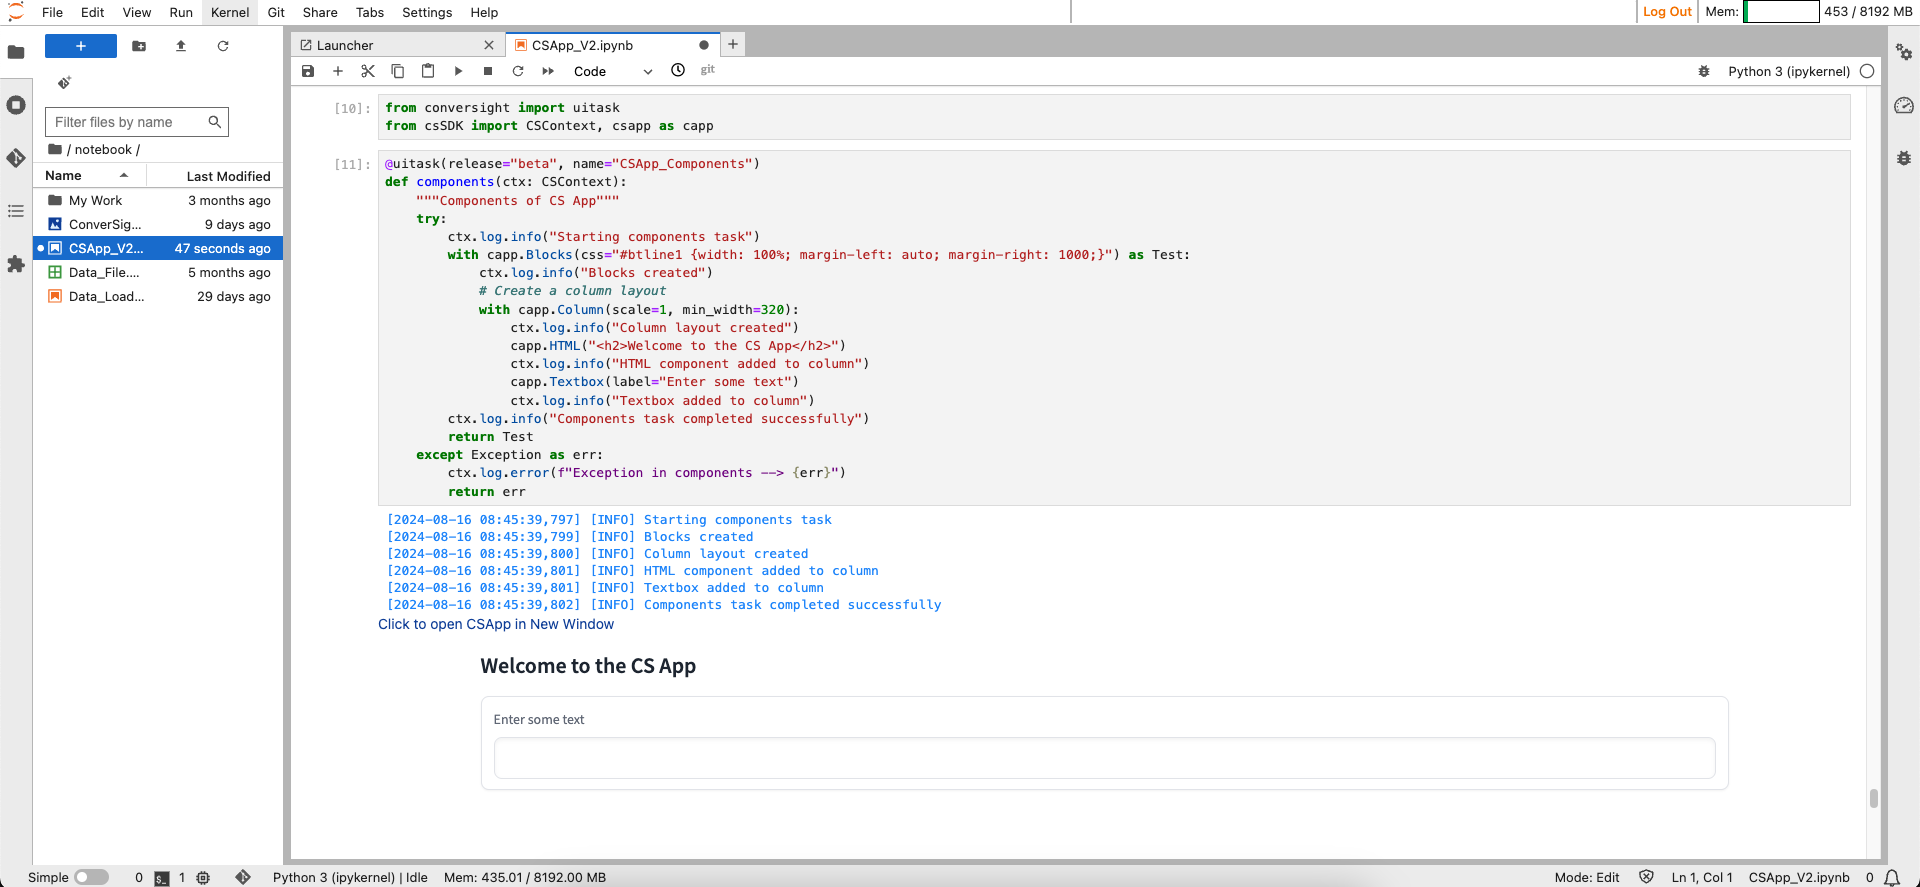The width and height of the screenshot is (1920, 887).
Task: Click the file browser git-clone icon
Action: [64, 82]
